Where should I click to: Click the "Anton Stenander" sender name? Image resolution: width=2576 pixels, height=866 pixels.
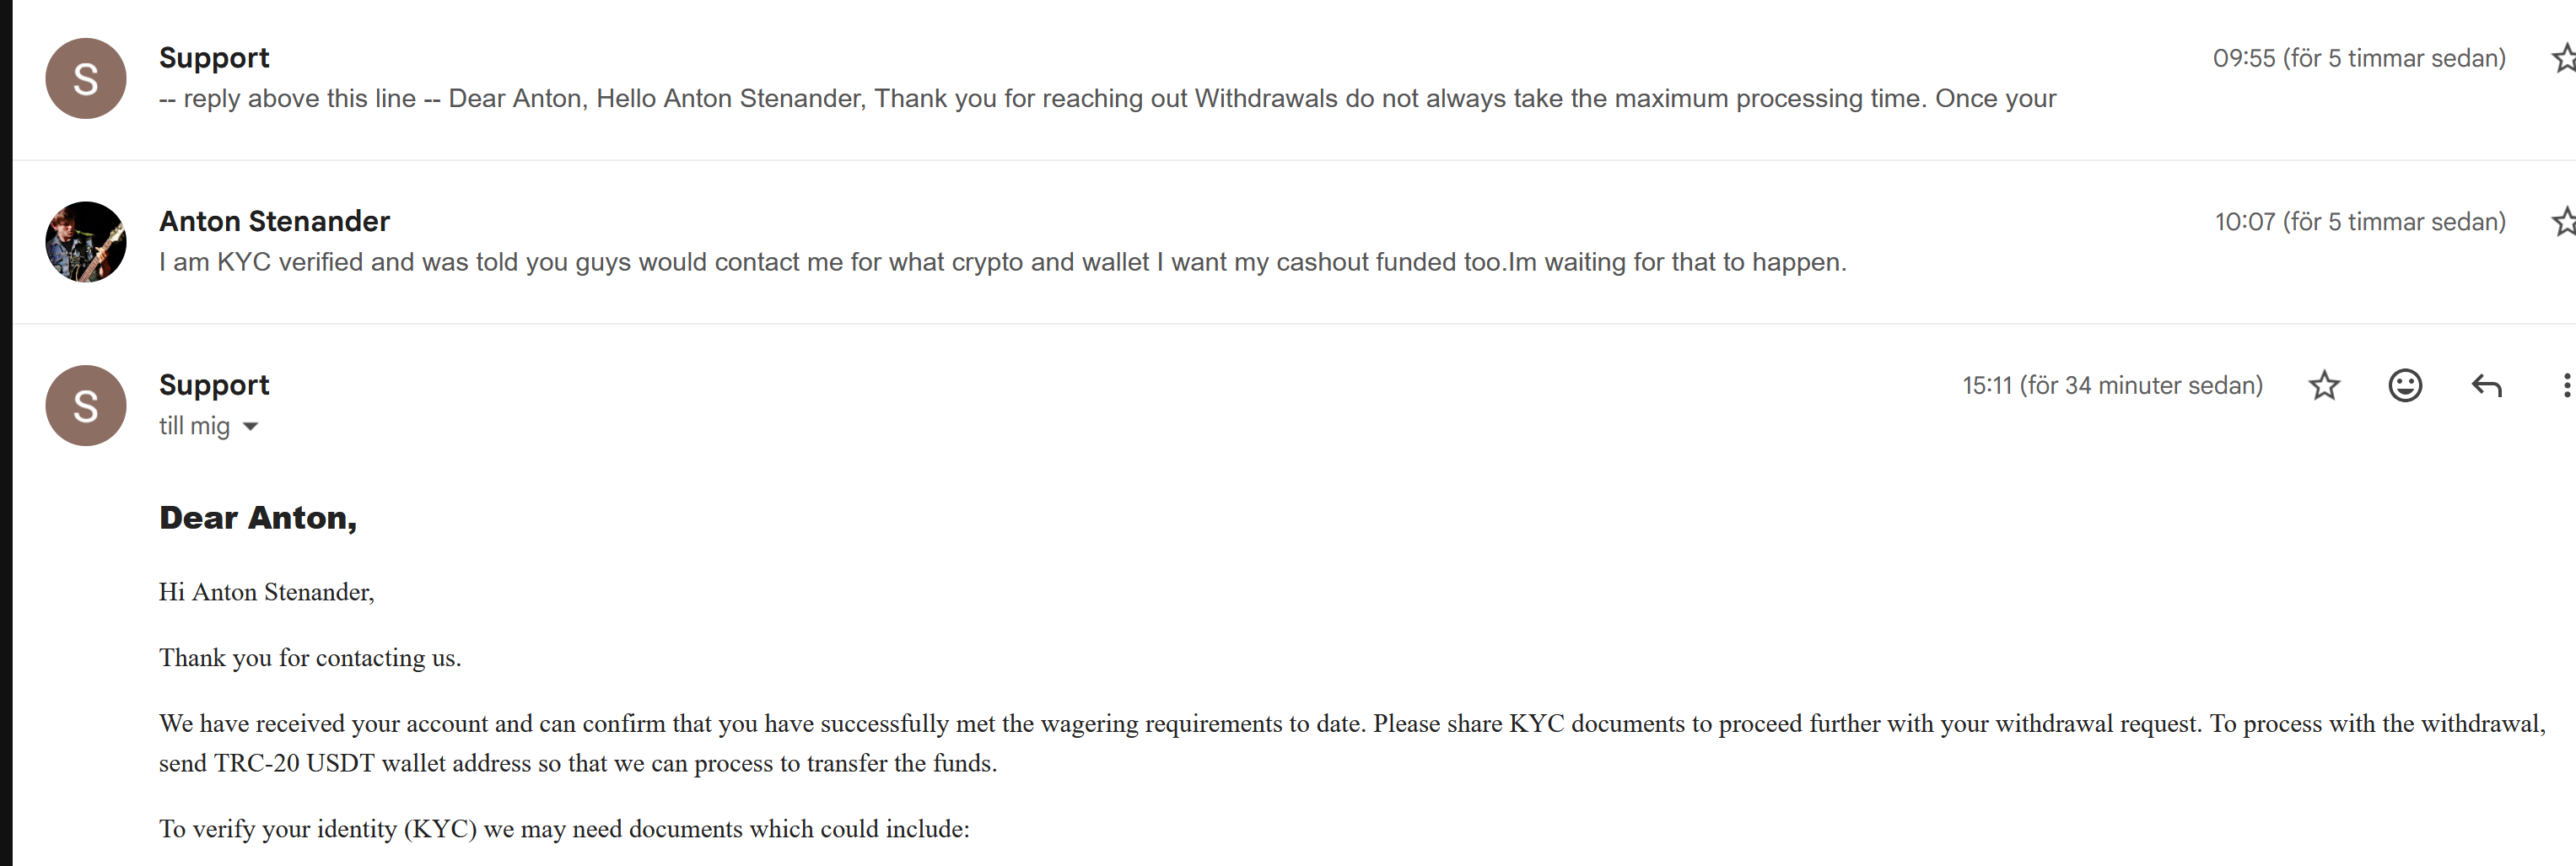(x=274, y=221)
